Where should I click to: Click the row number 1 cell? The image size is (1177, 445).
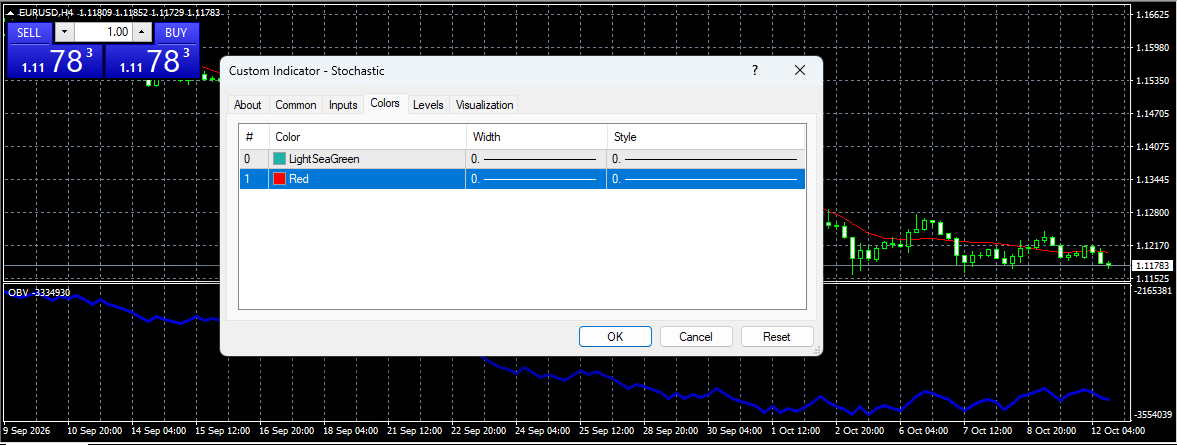click(x=254, y=179)
